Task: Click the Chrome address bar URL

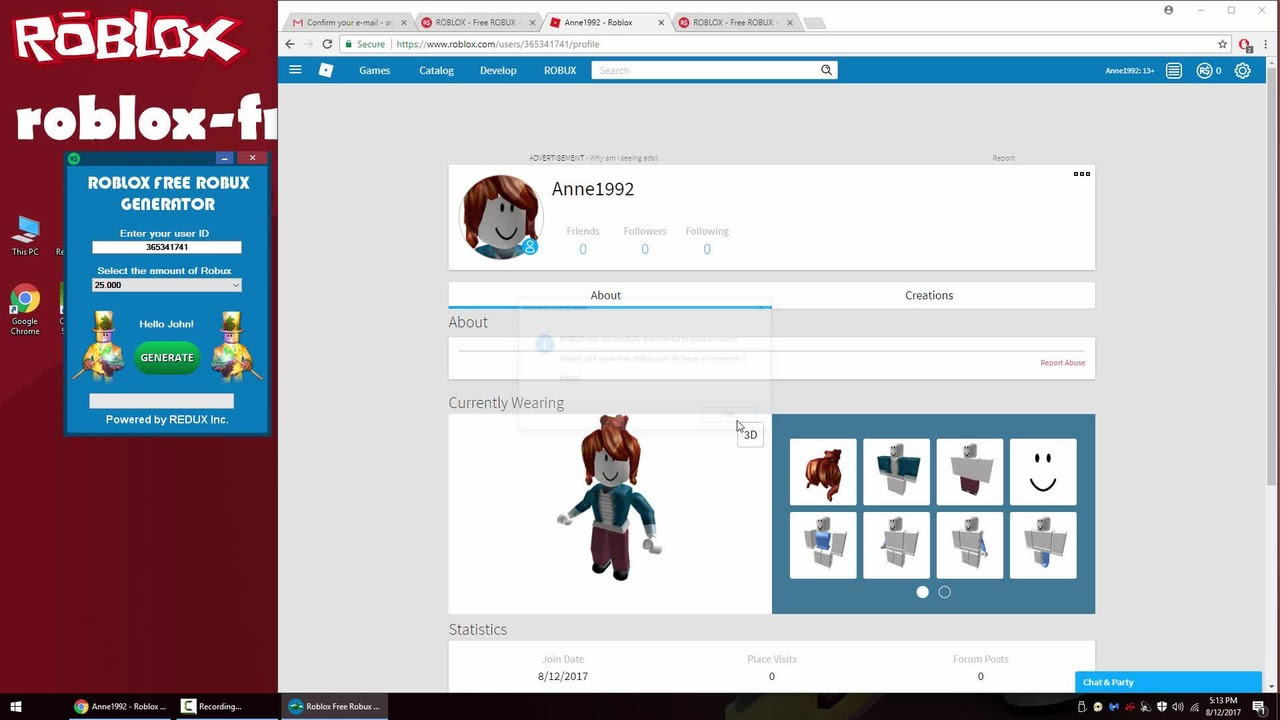Action: pos(497,44)
